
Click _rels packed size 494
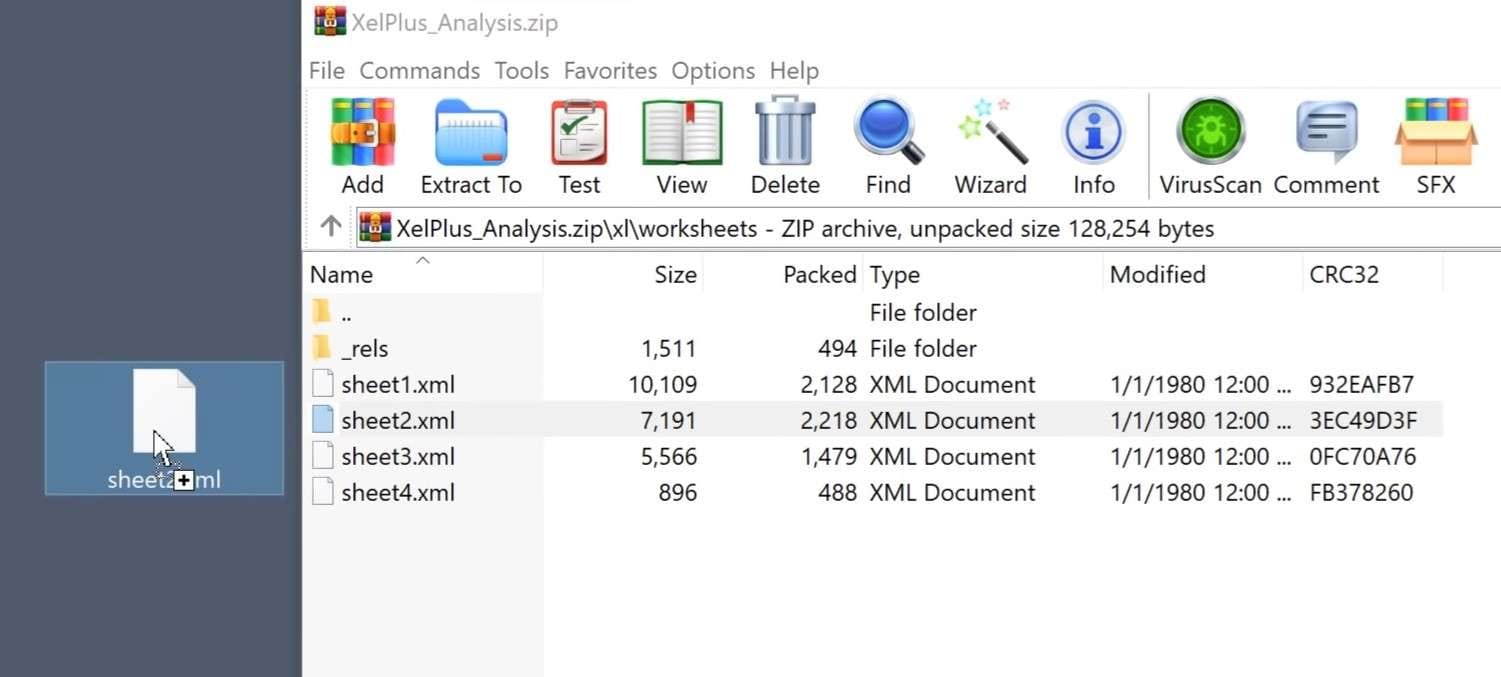(x=838, y=348)
